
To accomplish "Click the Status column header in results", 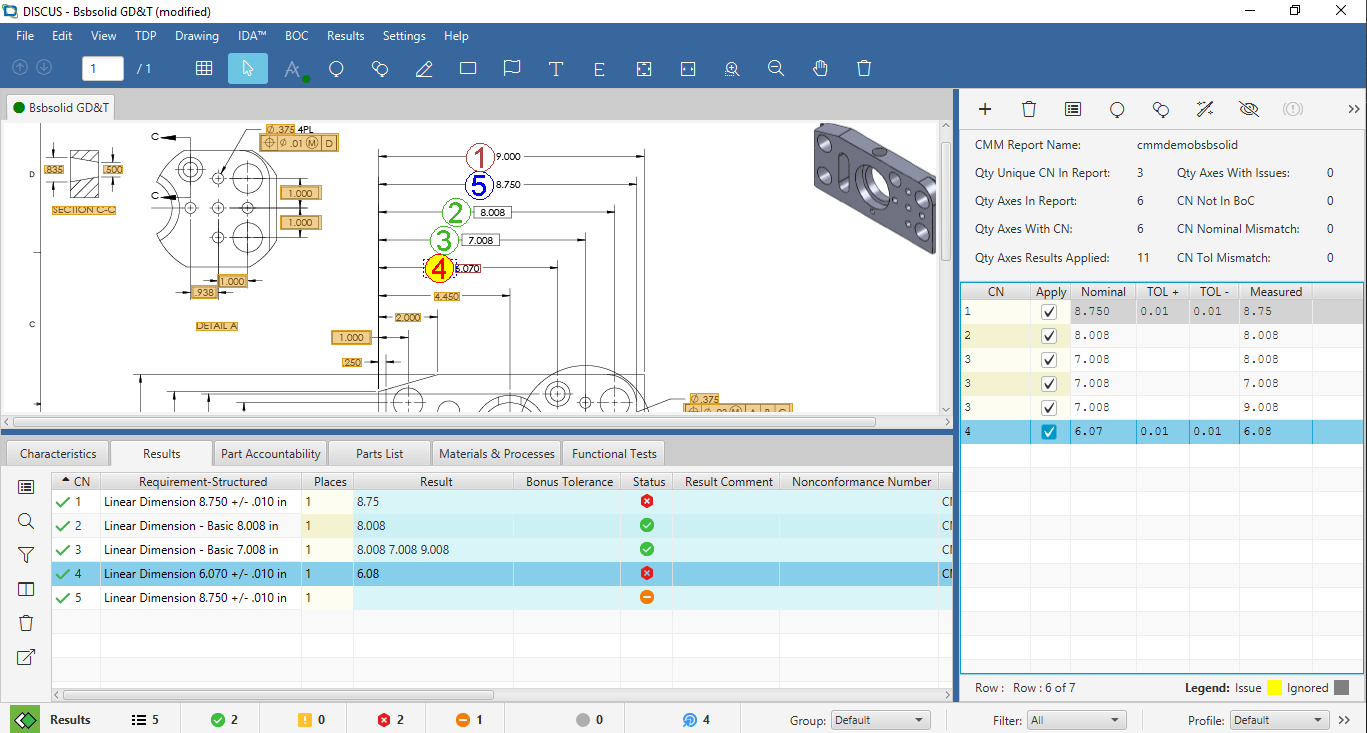I will click(x=648, y=482).
